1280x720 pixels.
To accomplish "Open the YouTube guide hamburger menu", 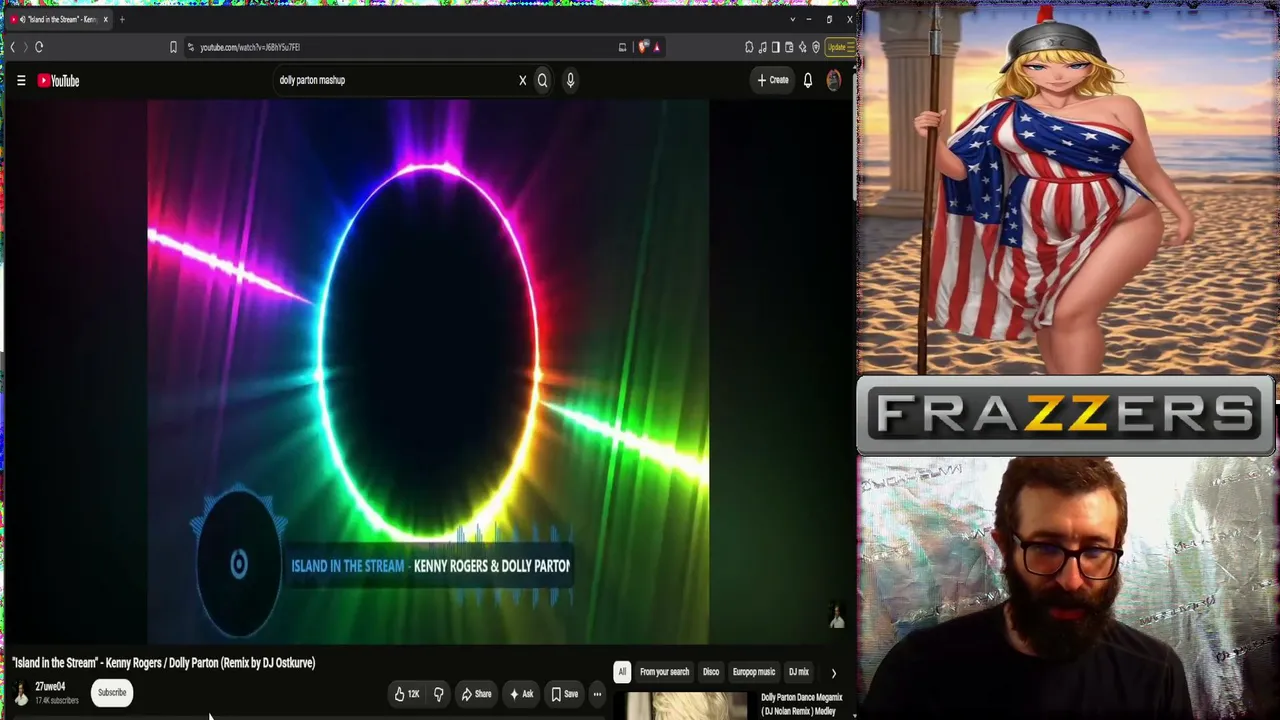I will coord(21,81).
